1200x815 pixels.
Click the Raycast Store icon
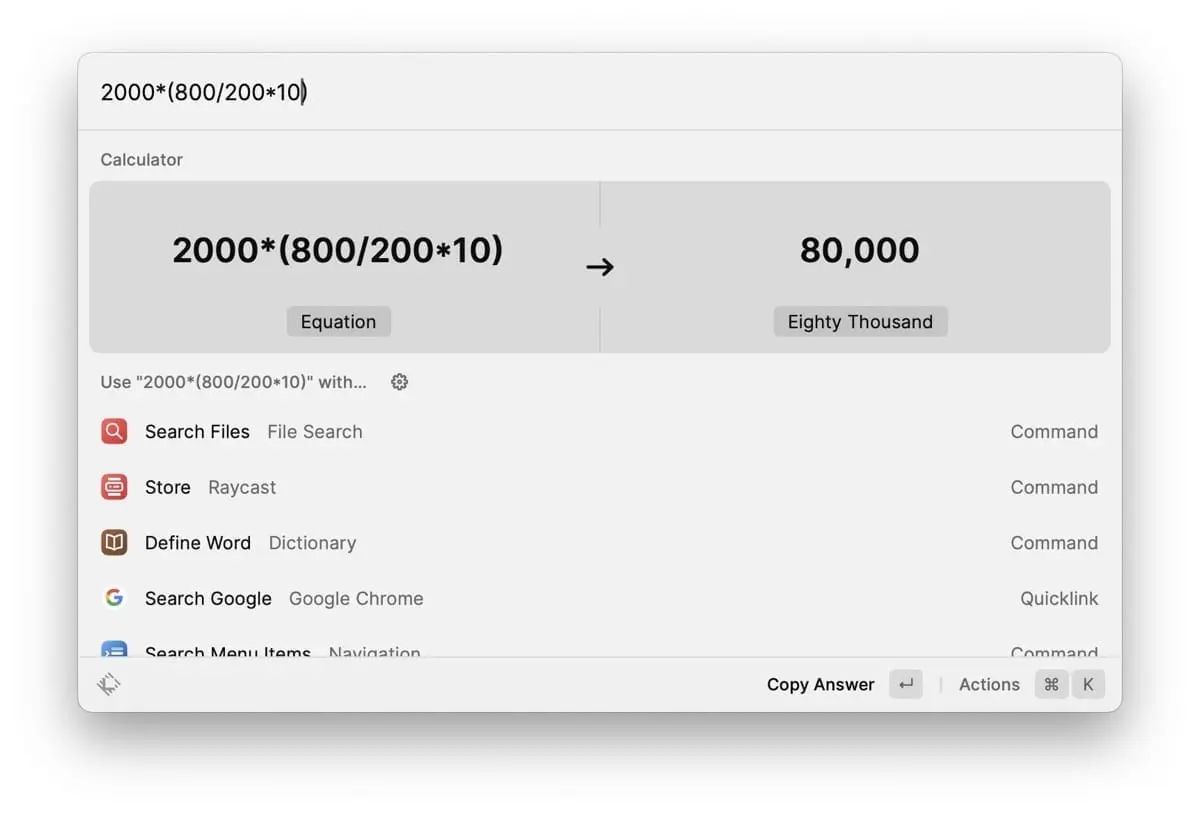(114, 487)
